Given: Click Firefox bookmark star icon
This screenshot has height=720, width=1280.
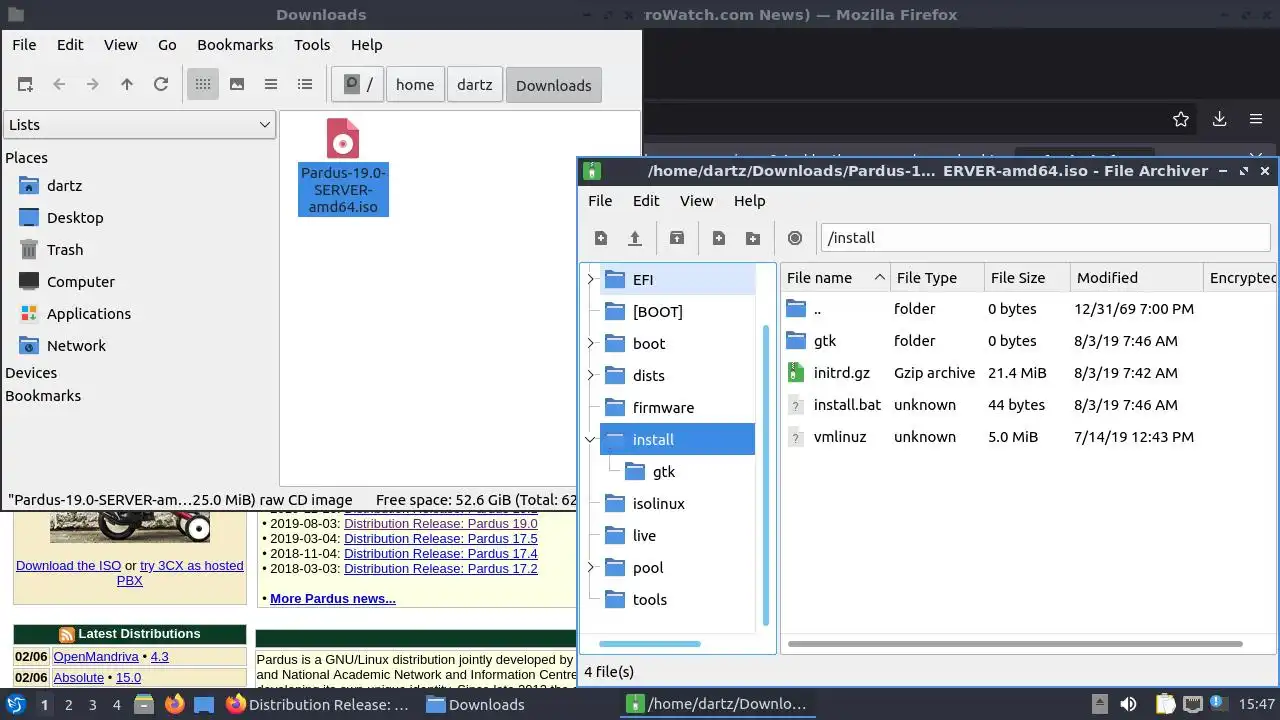Looking at the screenshot, I should pos(1181,119).
